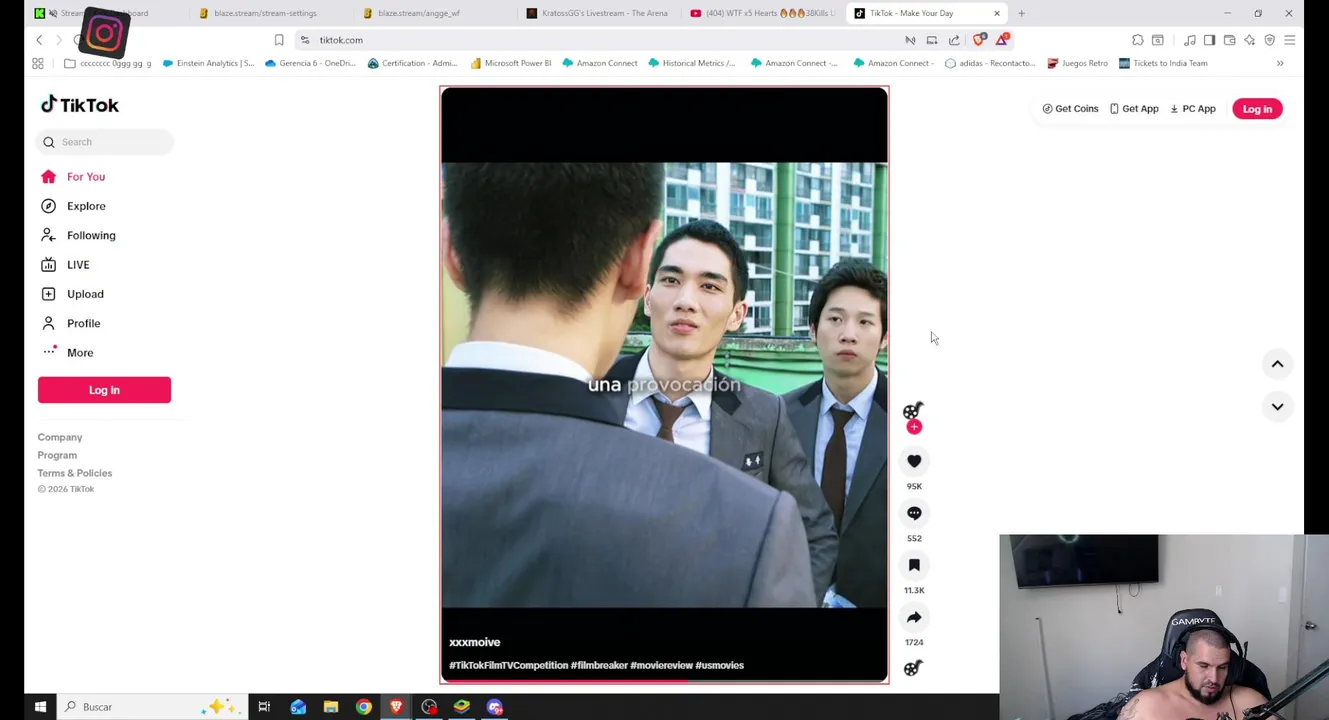Show more bookmarks with double chevron

point(1280,63)
